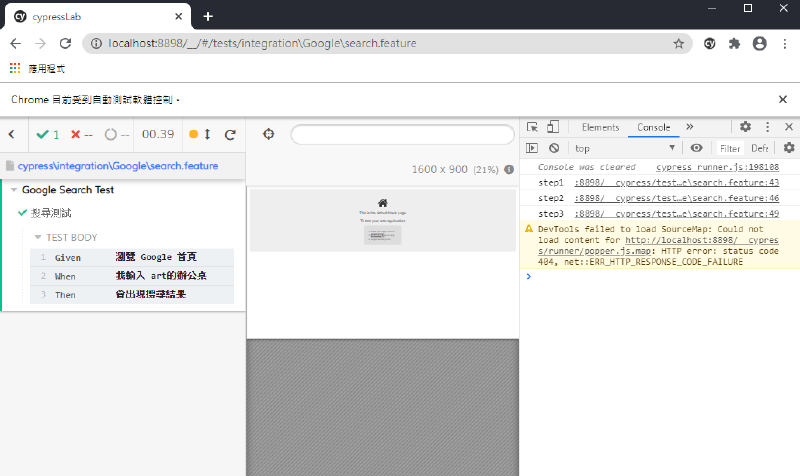
Task: Collapse the Google Search Test suite
Action: (x=14, y=190)
